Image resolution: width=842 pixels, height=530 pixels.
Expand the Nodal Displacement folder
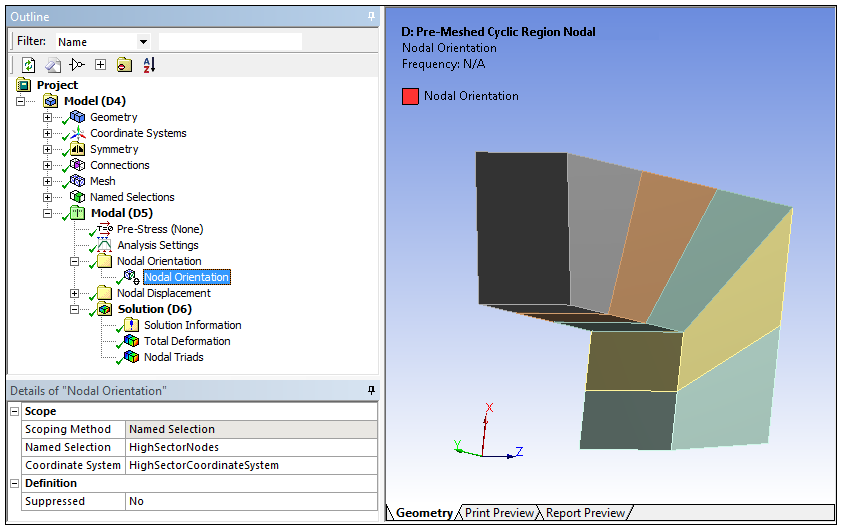pos(74,293)
